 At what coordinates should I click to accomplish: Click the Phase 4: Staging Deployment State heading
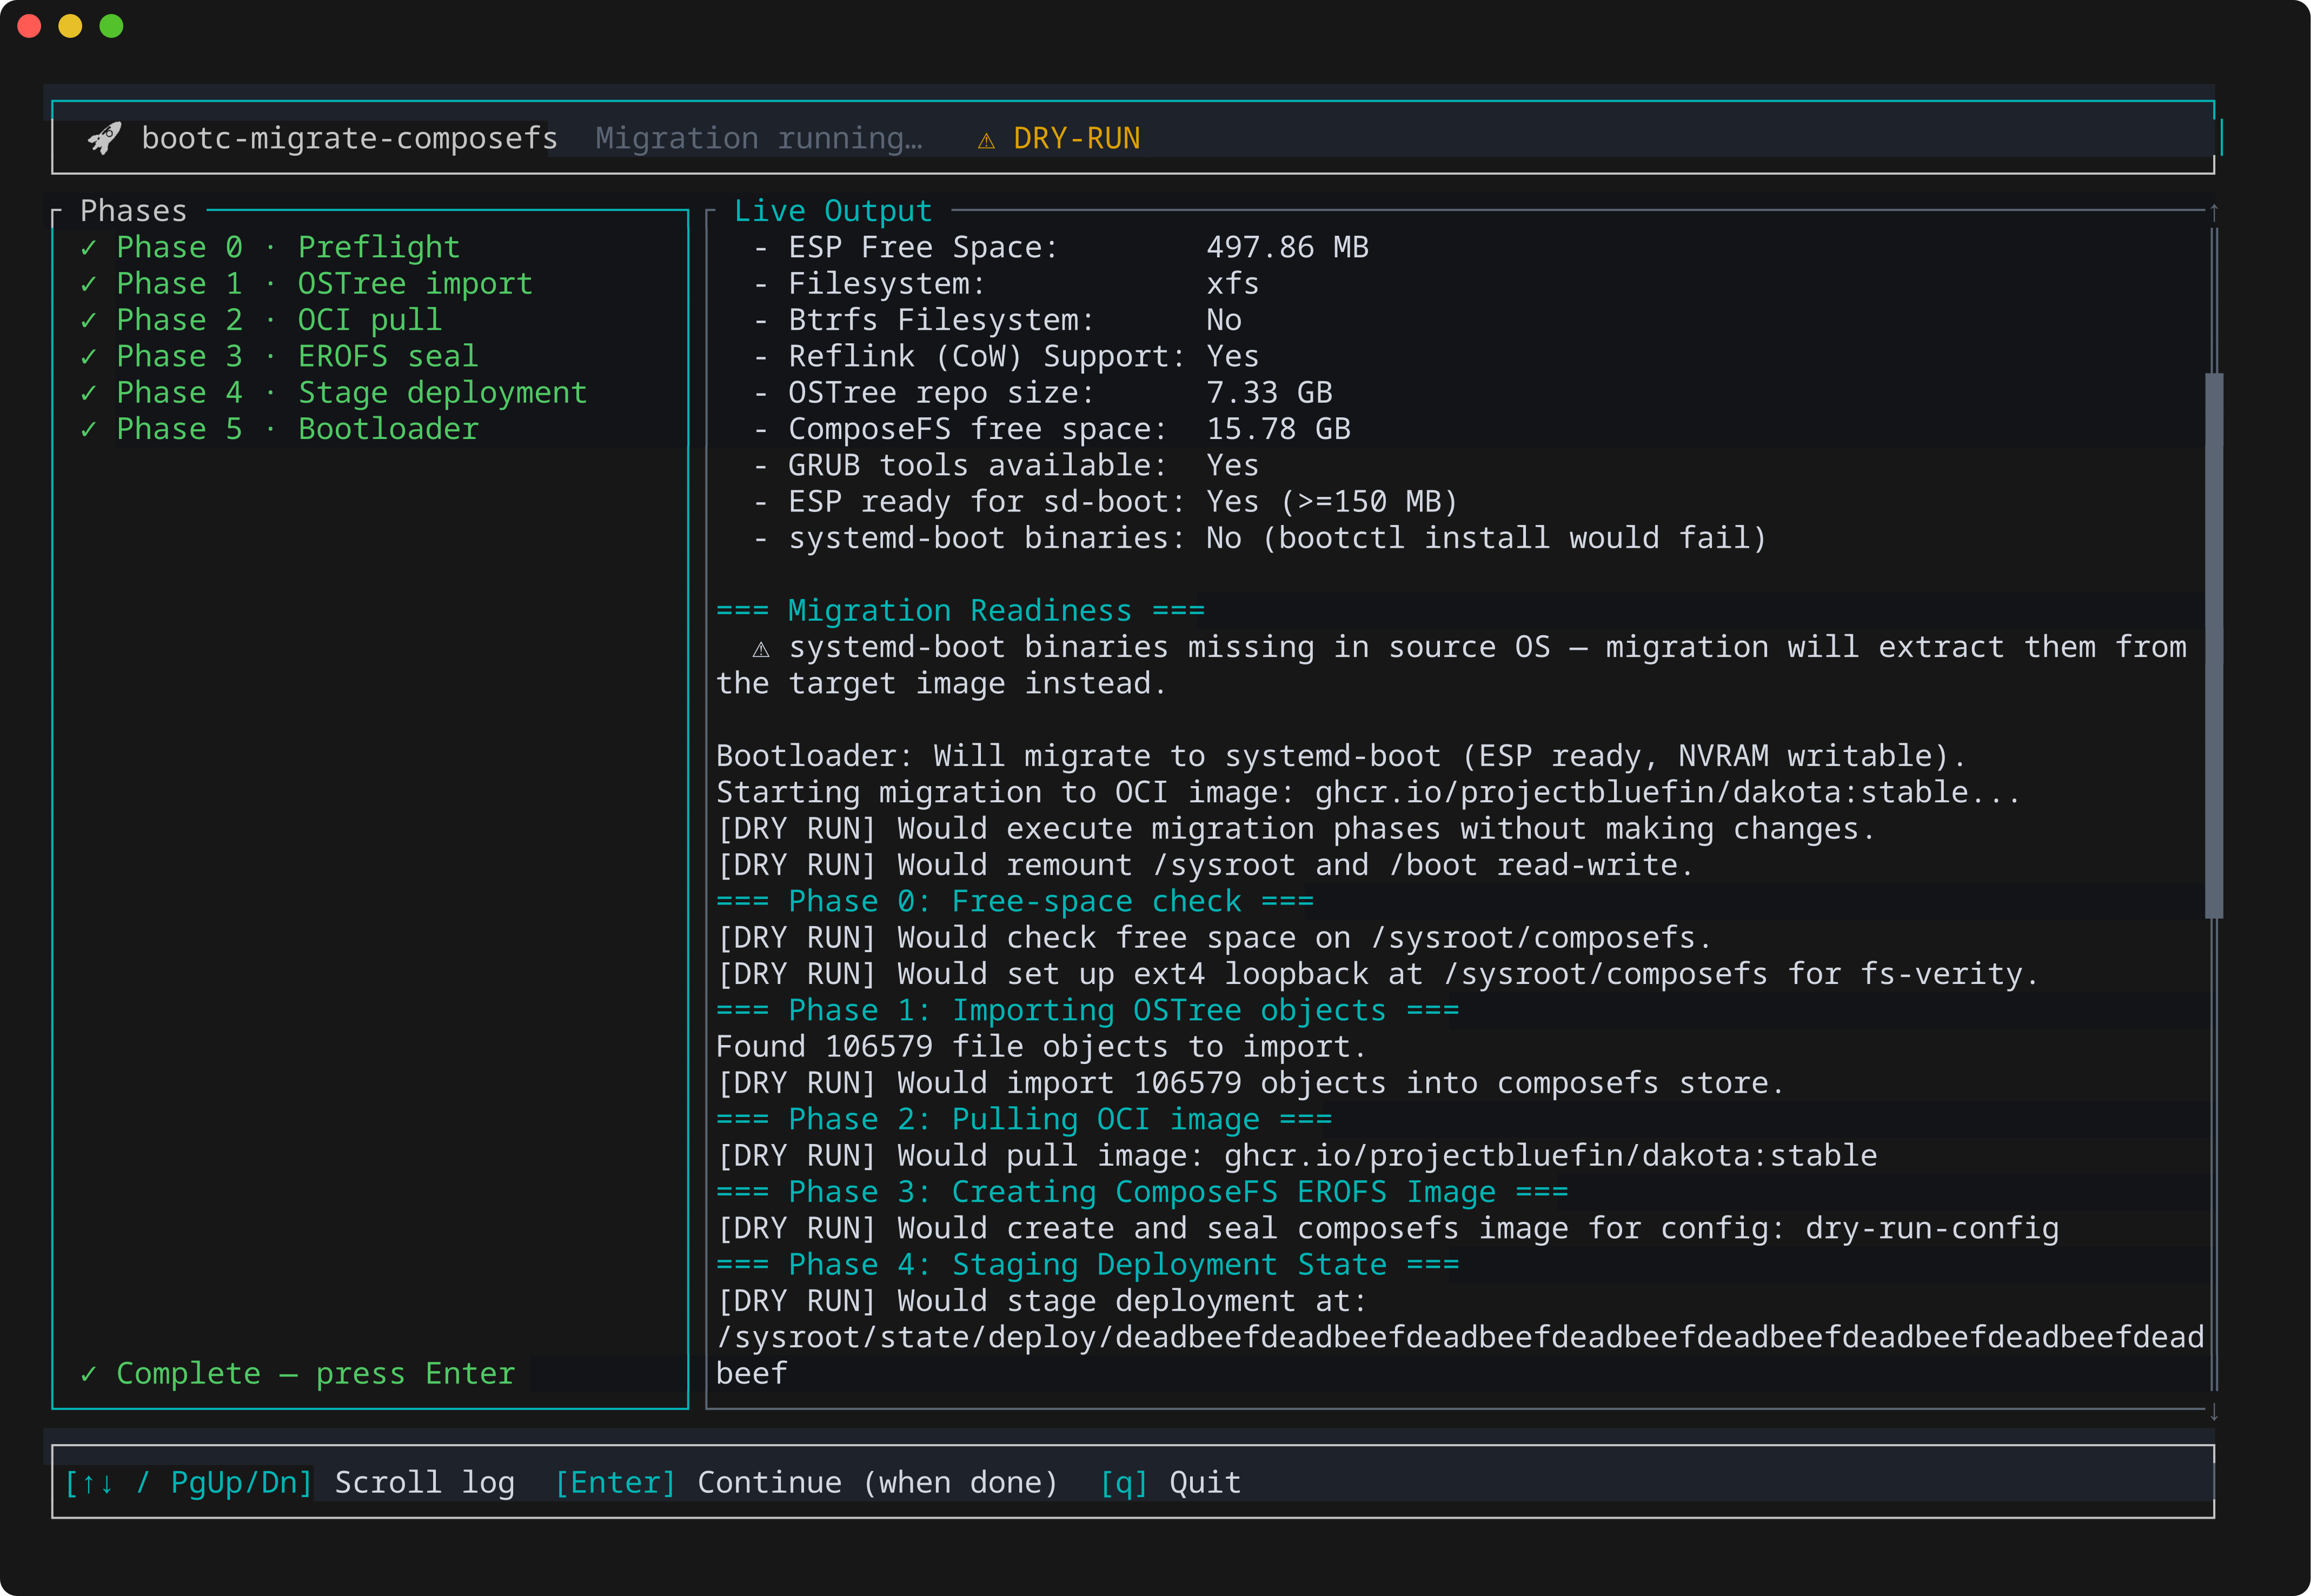point(1087,1265)
